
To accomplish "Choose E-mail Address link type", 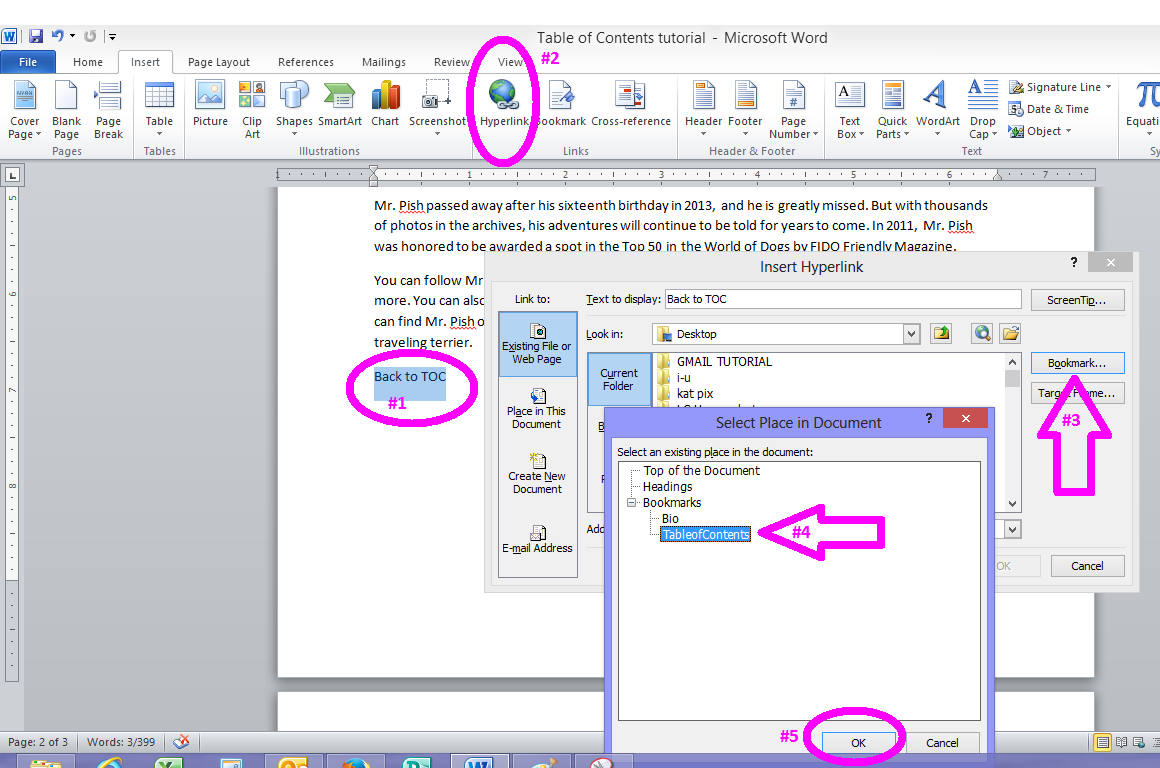I will (537, 540).
